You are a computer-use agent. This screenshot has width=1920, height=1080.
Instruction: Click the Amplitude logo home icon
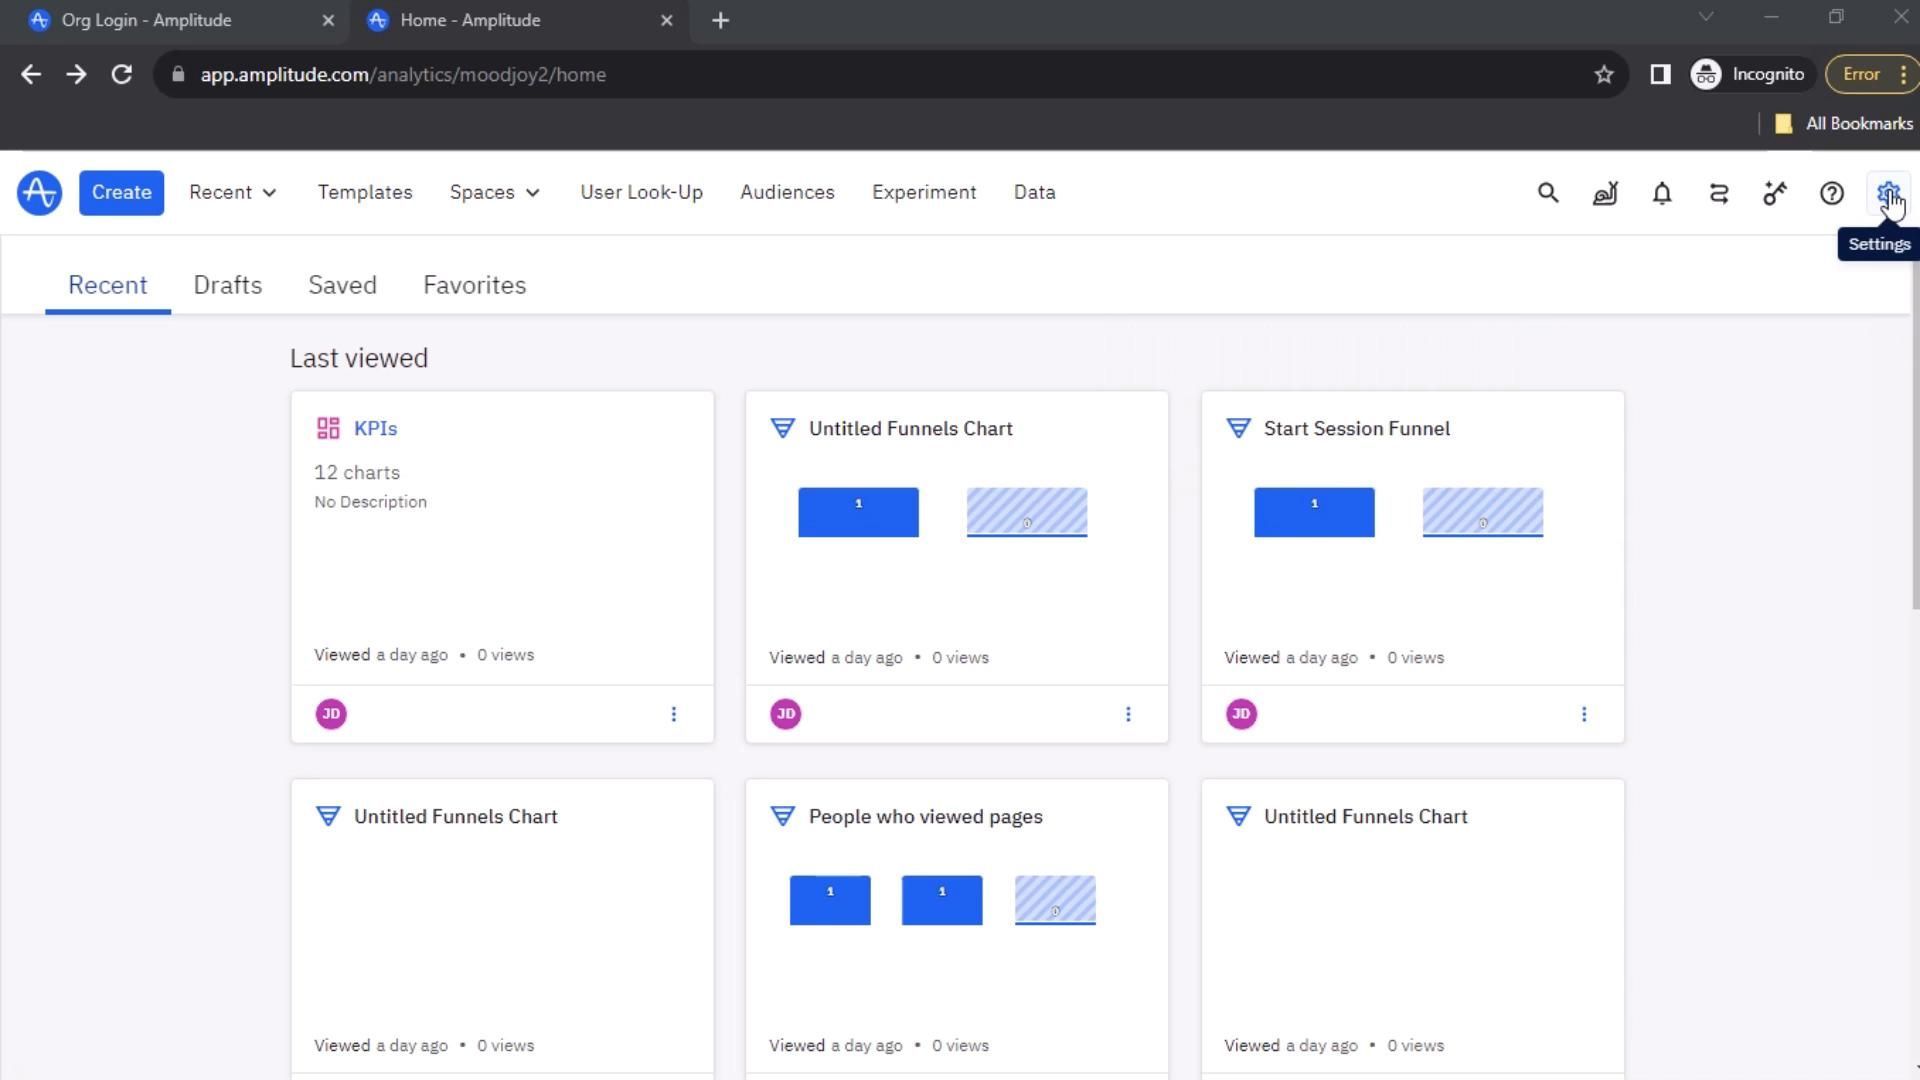40,193
